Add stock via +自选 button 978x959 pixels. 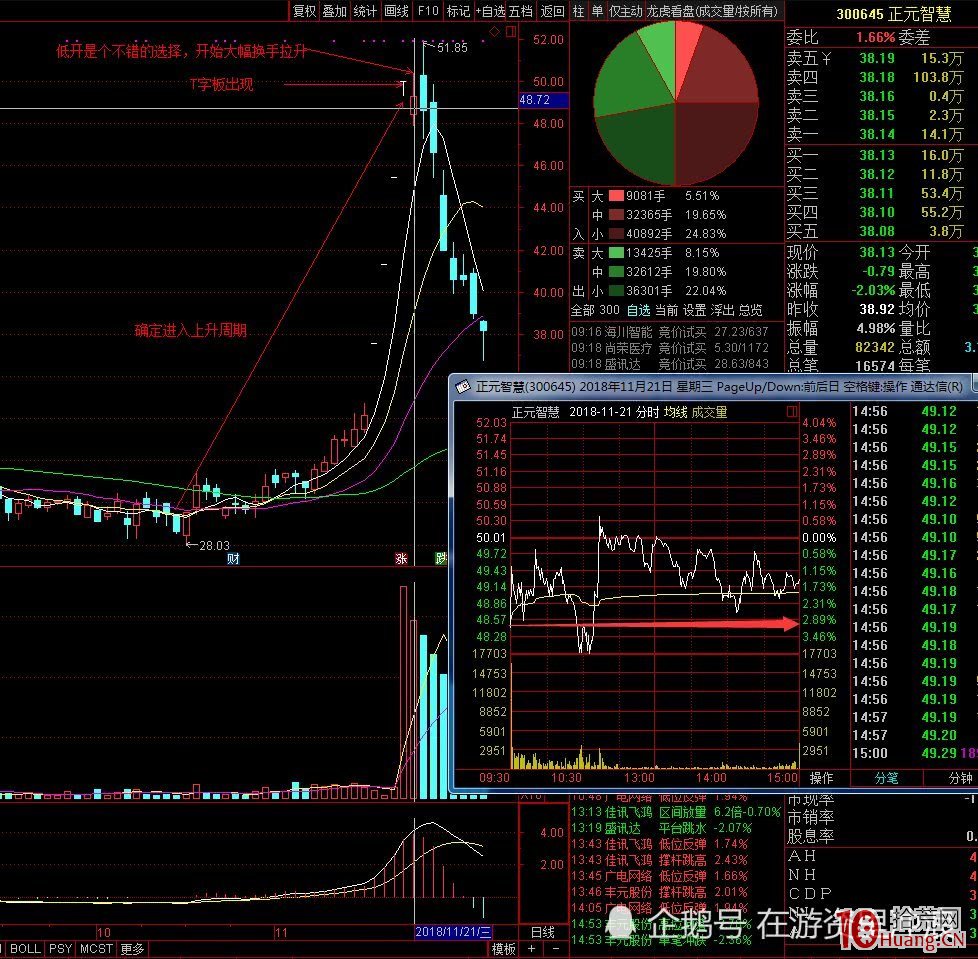click(490, 11)
